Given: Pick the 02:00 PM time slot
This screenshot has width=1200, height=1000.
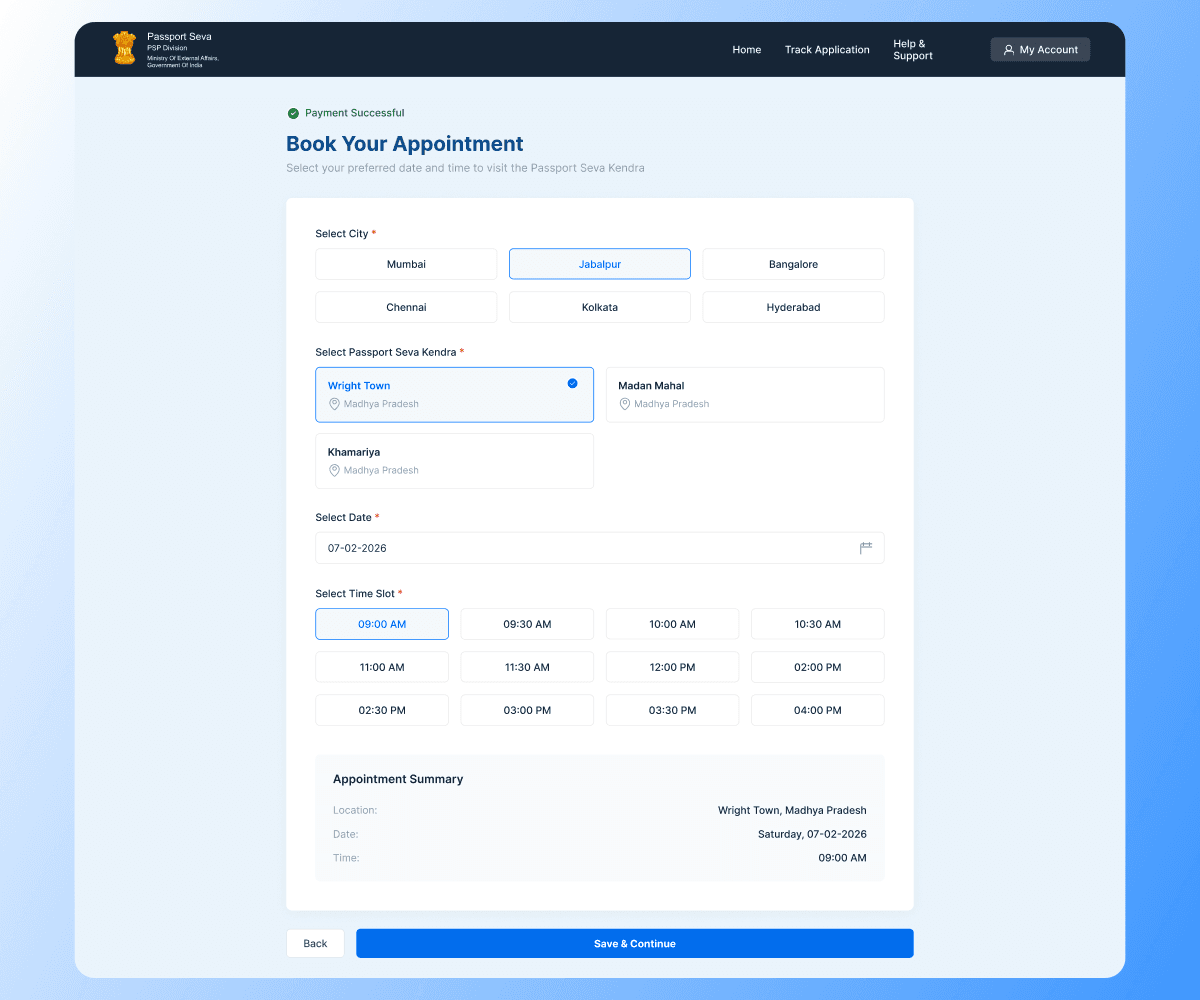Looking at the screenshot, I should coord(818,667).
